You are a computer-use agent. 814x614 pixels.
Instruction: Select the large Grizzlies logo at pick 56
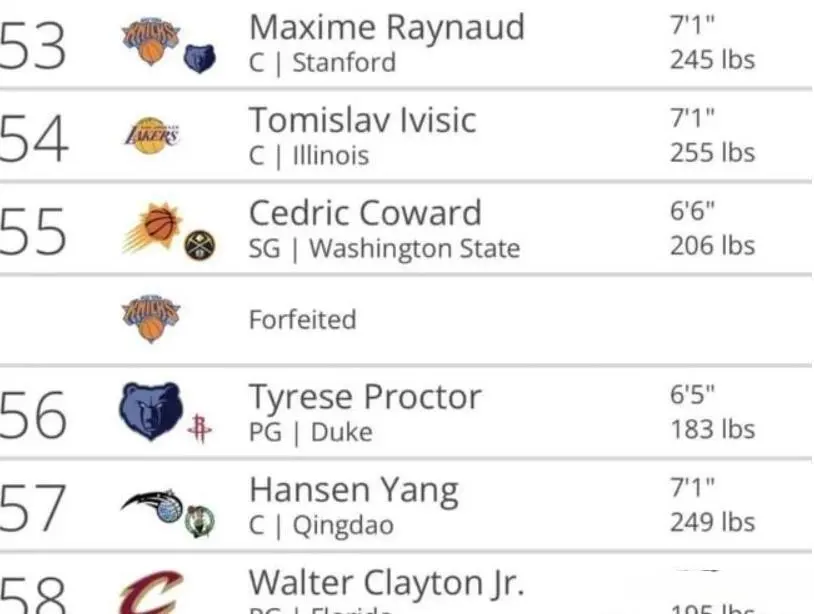pos(151,411)
